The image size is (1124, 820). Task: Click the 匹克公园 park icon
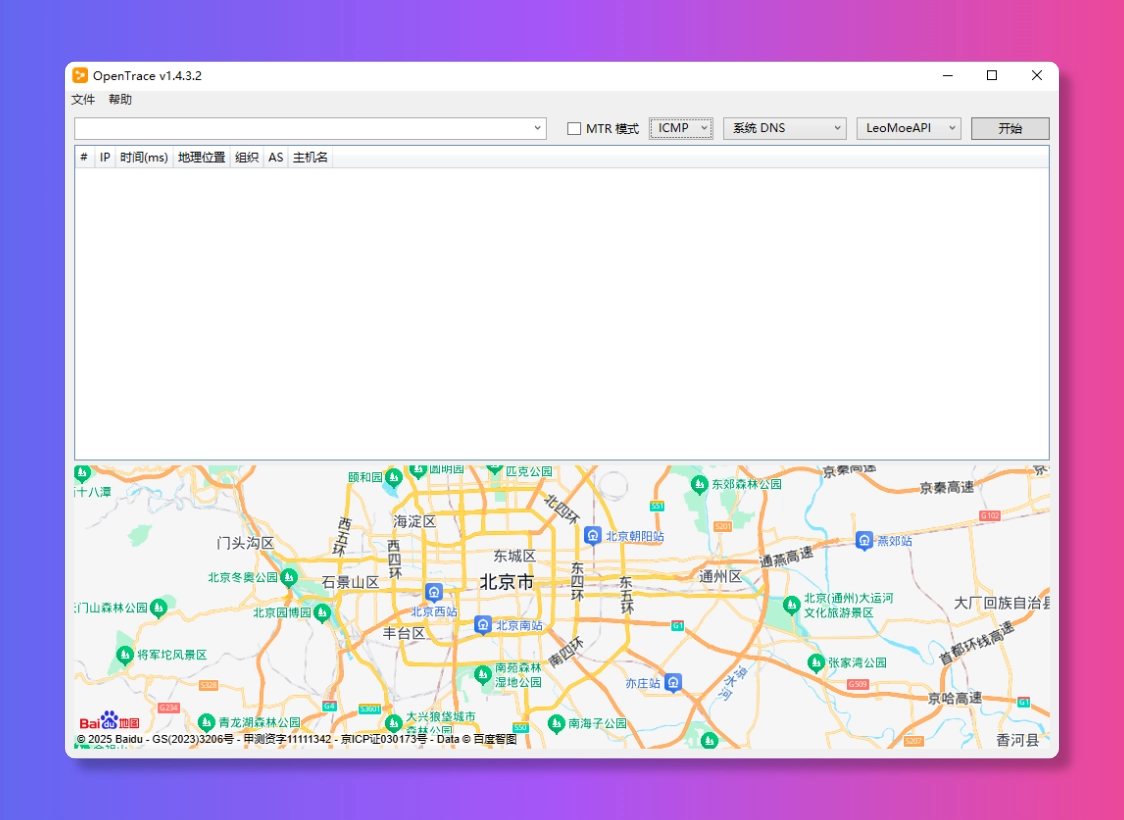[x=495, y=469]
